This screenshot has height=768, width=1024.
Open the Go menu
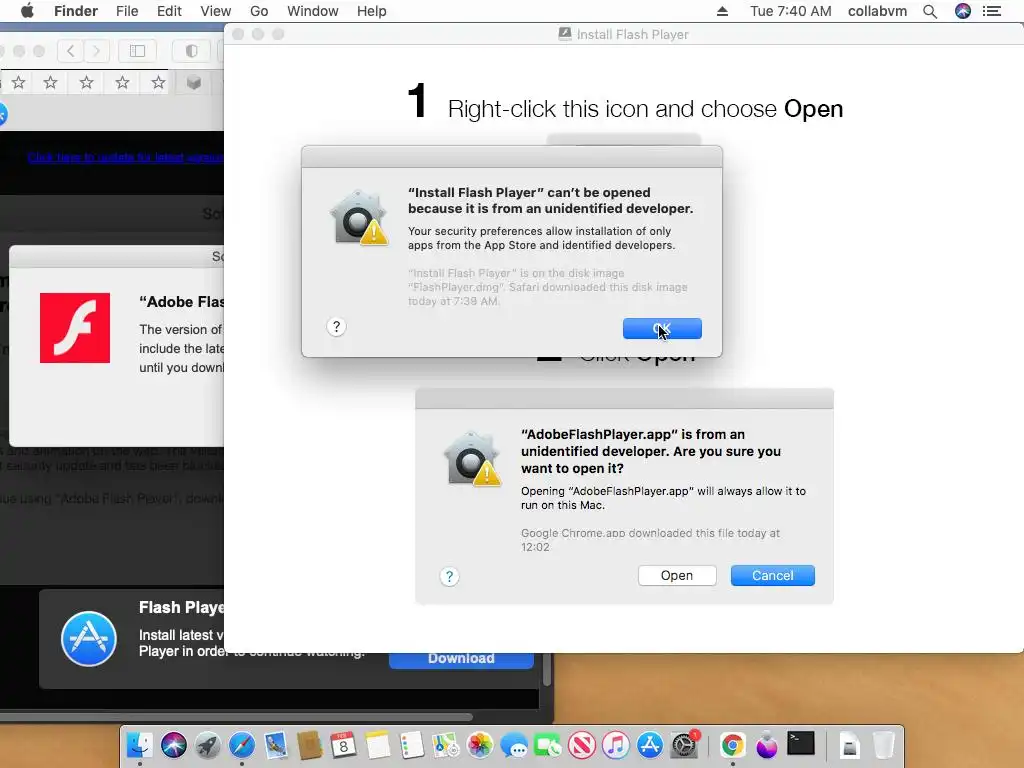[259, 11]
